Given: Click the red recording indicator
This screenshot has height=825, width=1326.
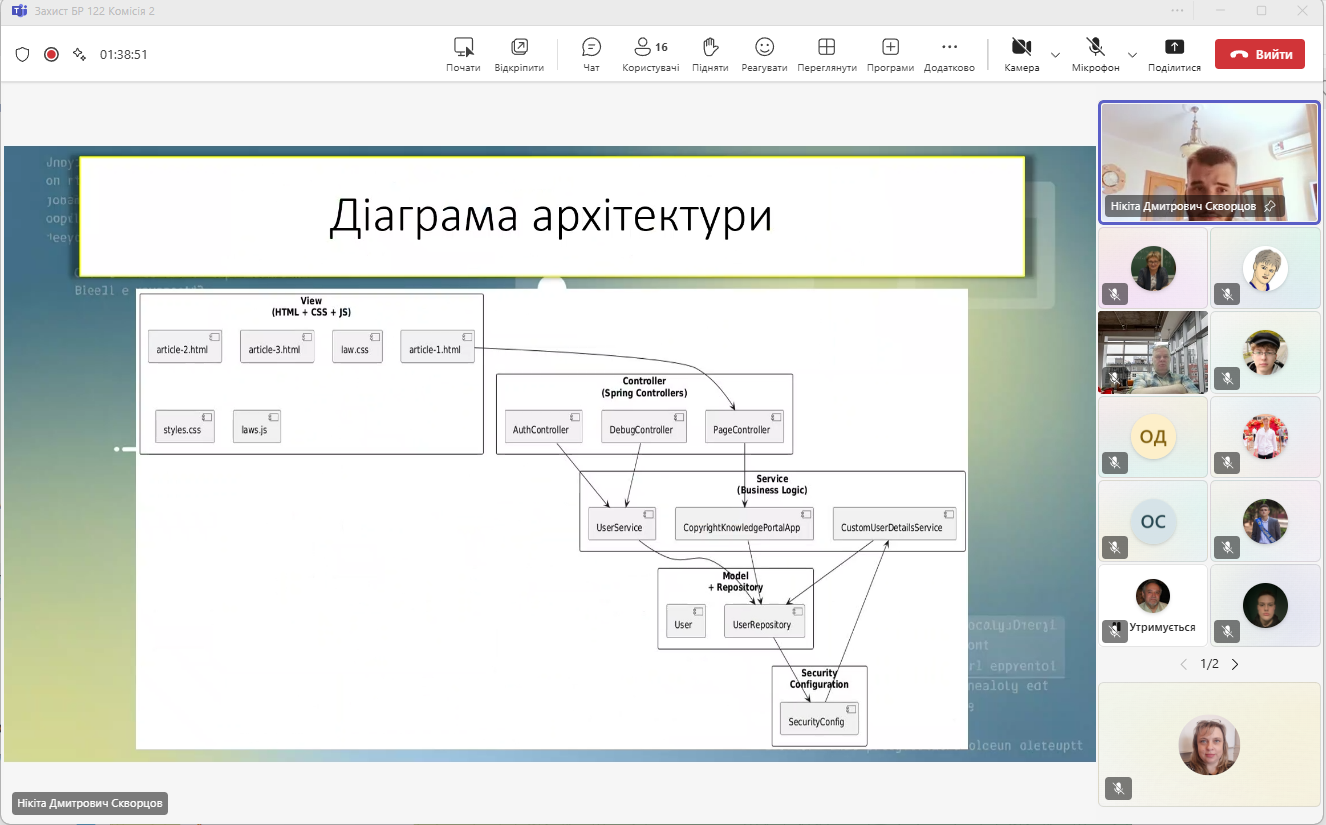Looking at the screenshot, I should (x=51, y=54).
